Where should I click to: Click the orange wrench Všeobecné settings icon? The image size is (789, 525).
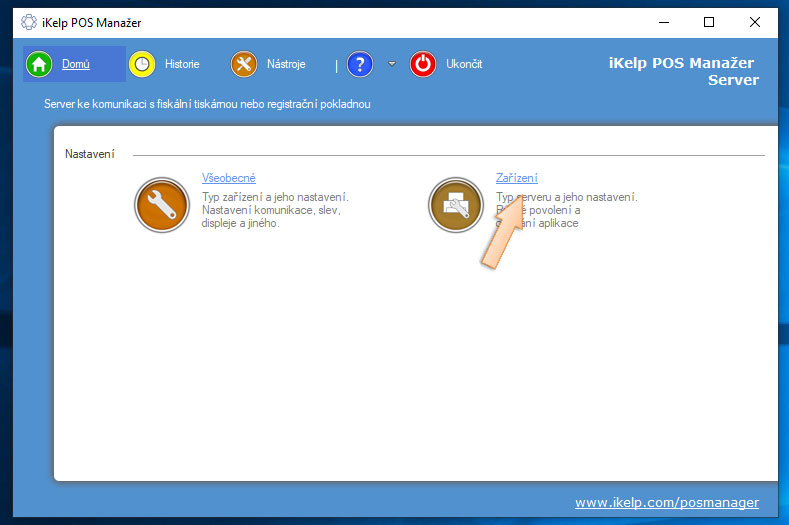tap(162, 204)
